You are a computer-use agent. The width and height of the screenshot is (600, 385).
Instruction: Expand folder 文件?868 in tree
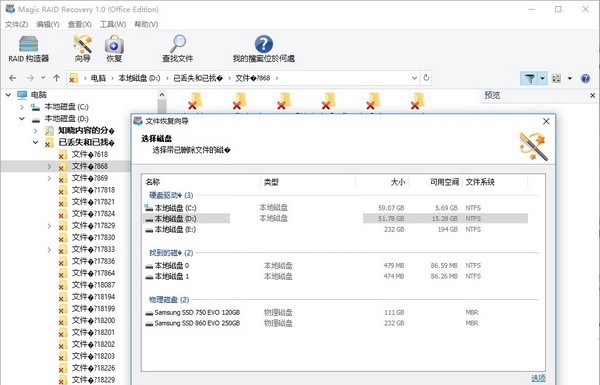point(49,166)
